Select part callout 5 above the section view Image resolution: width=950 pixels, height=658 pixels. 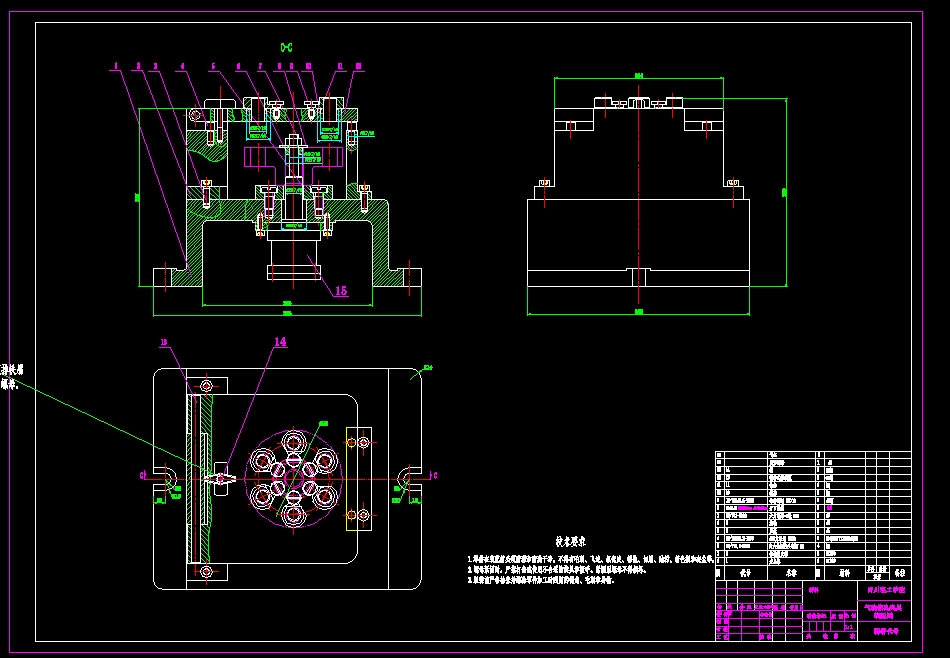click(x=213, y=66)
